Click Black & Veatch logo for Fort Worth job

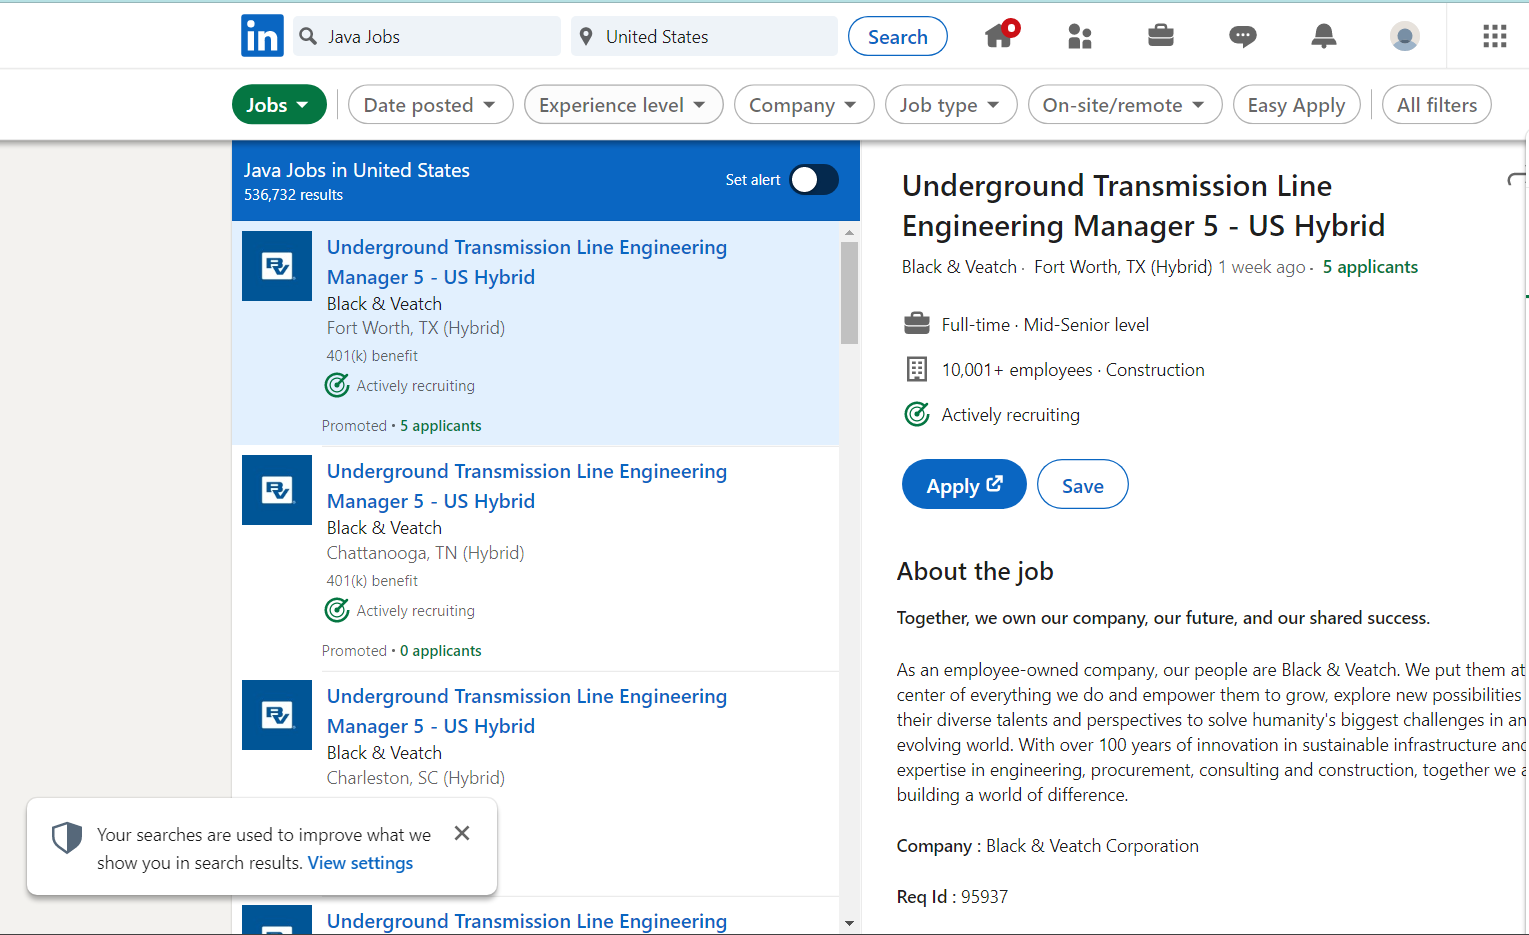coord(277,266)
